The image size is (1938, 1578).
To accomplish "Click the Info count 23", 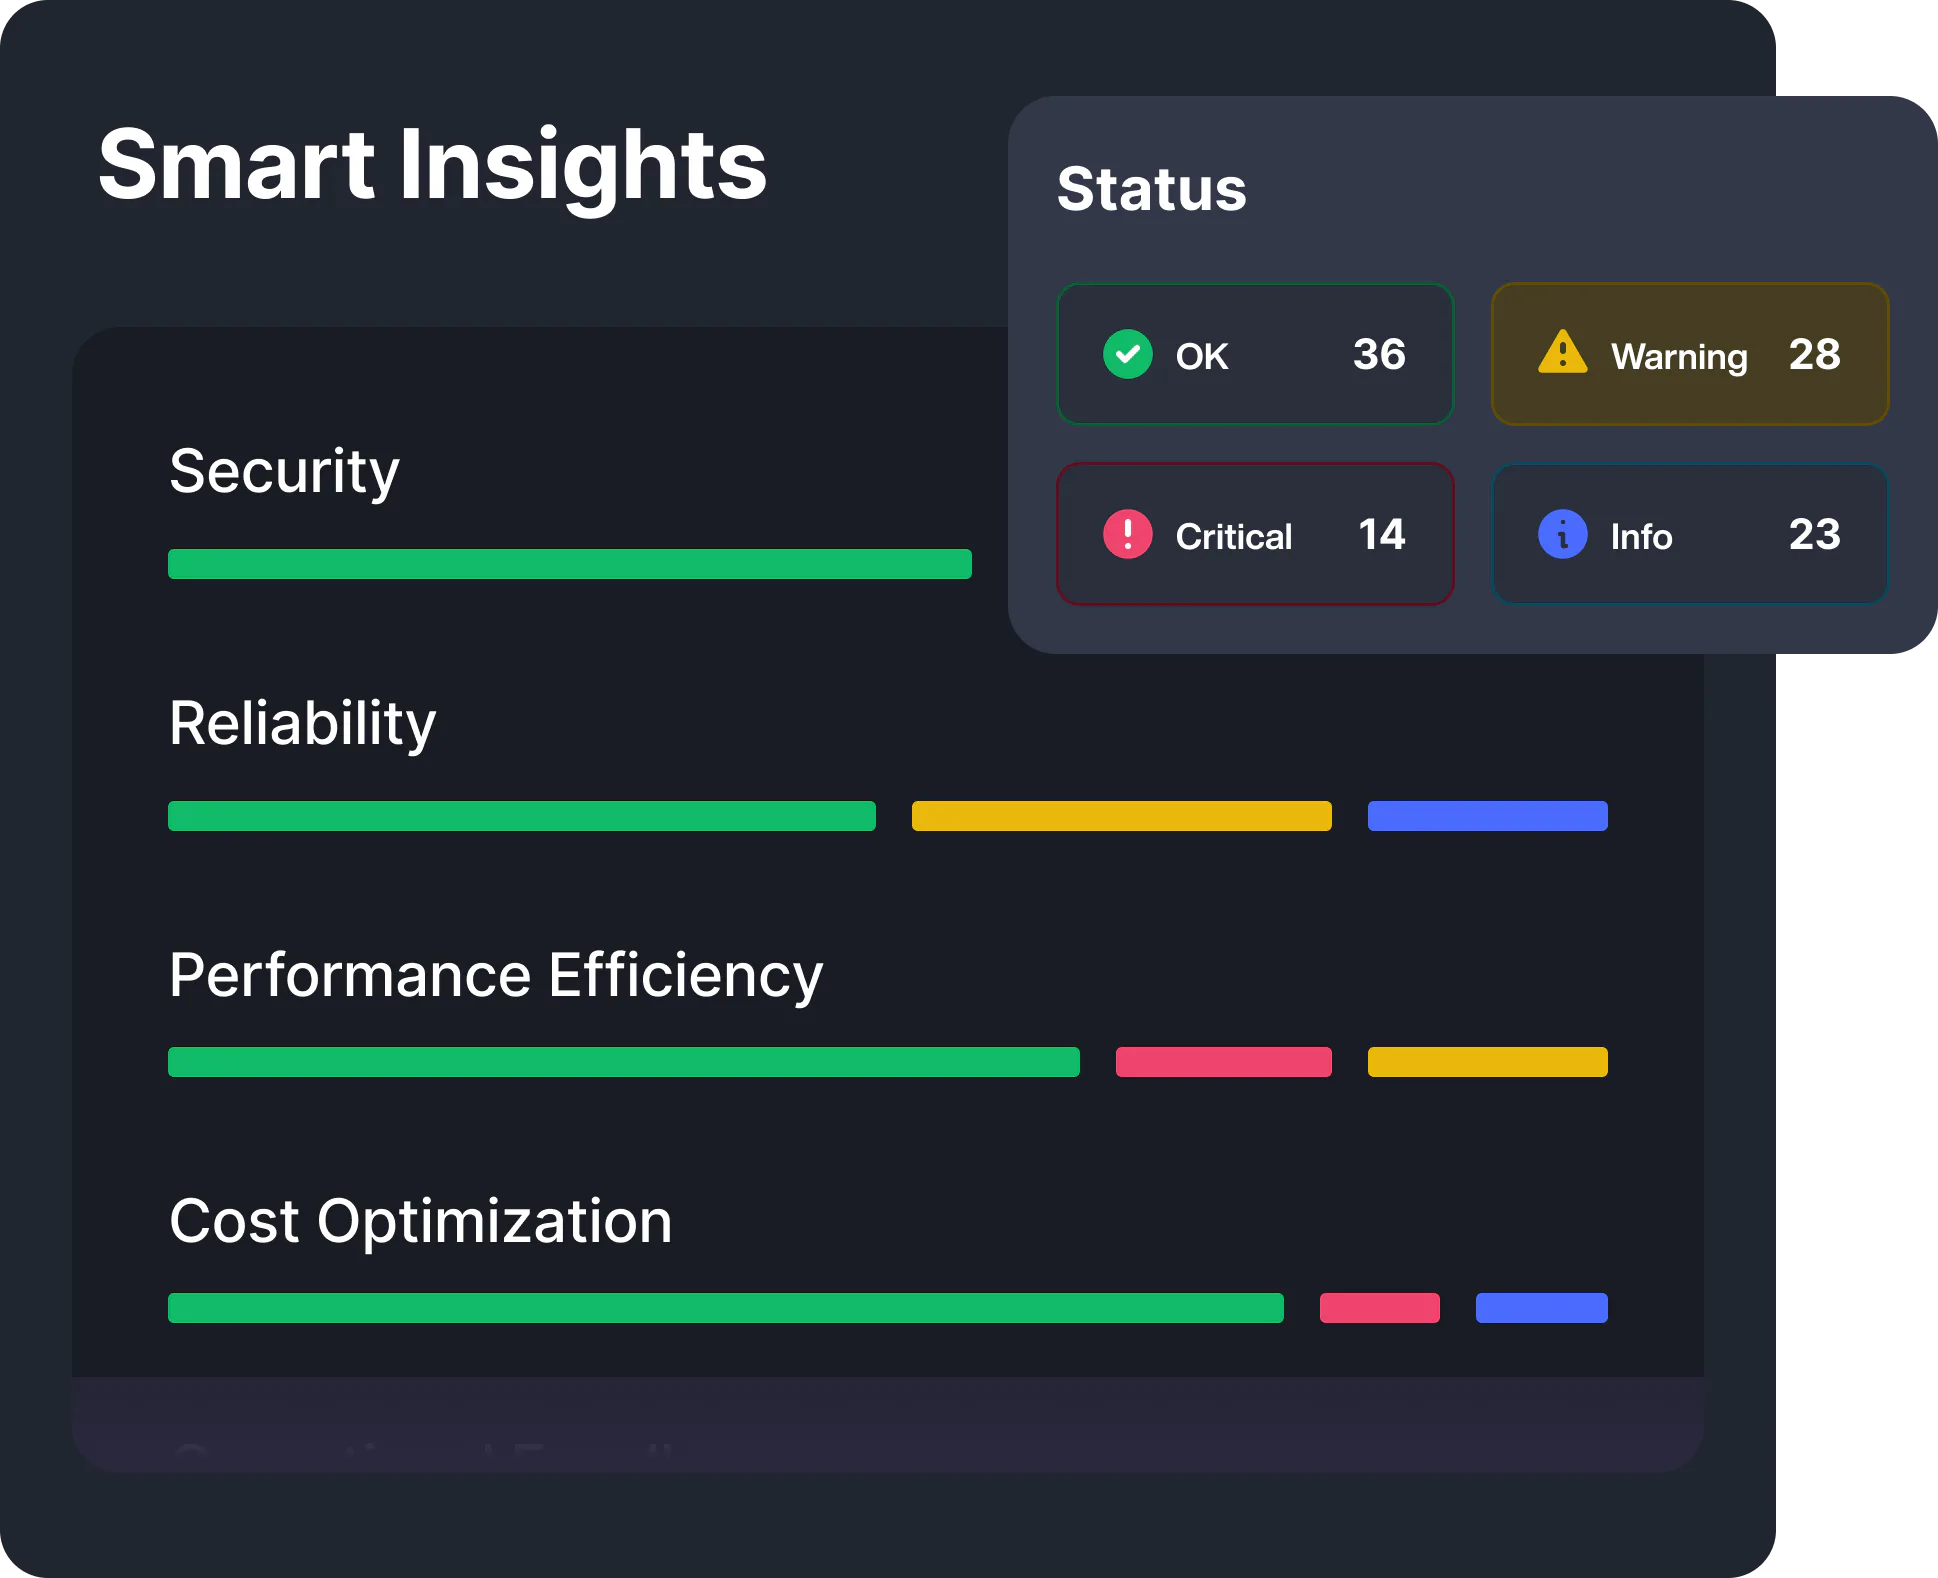I will 1814,534.
